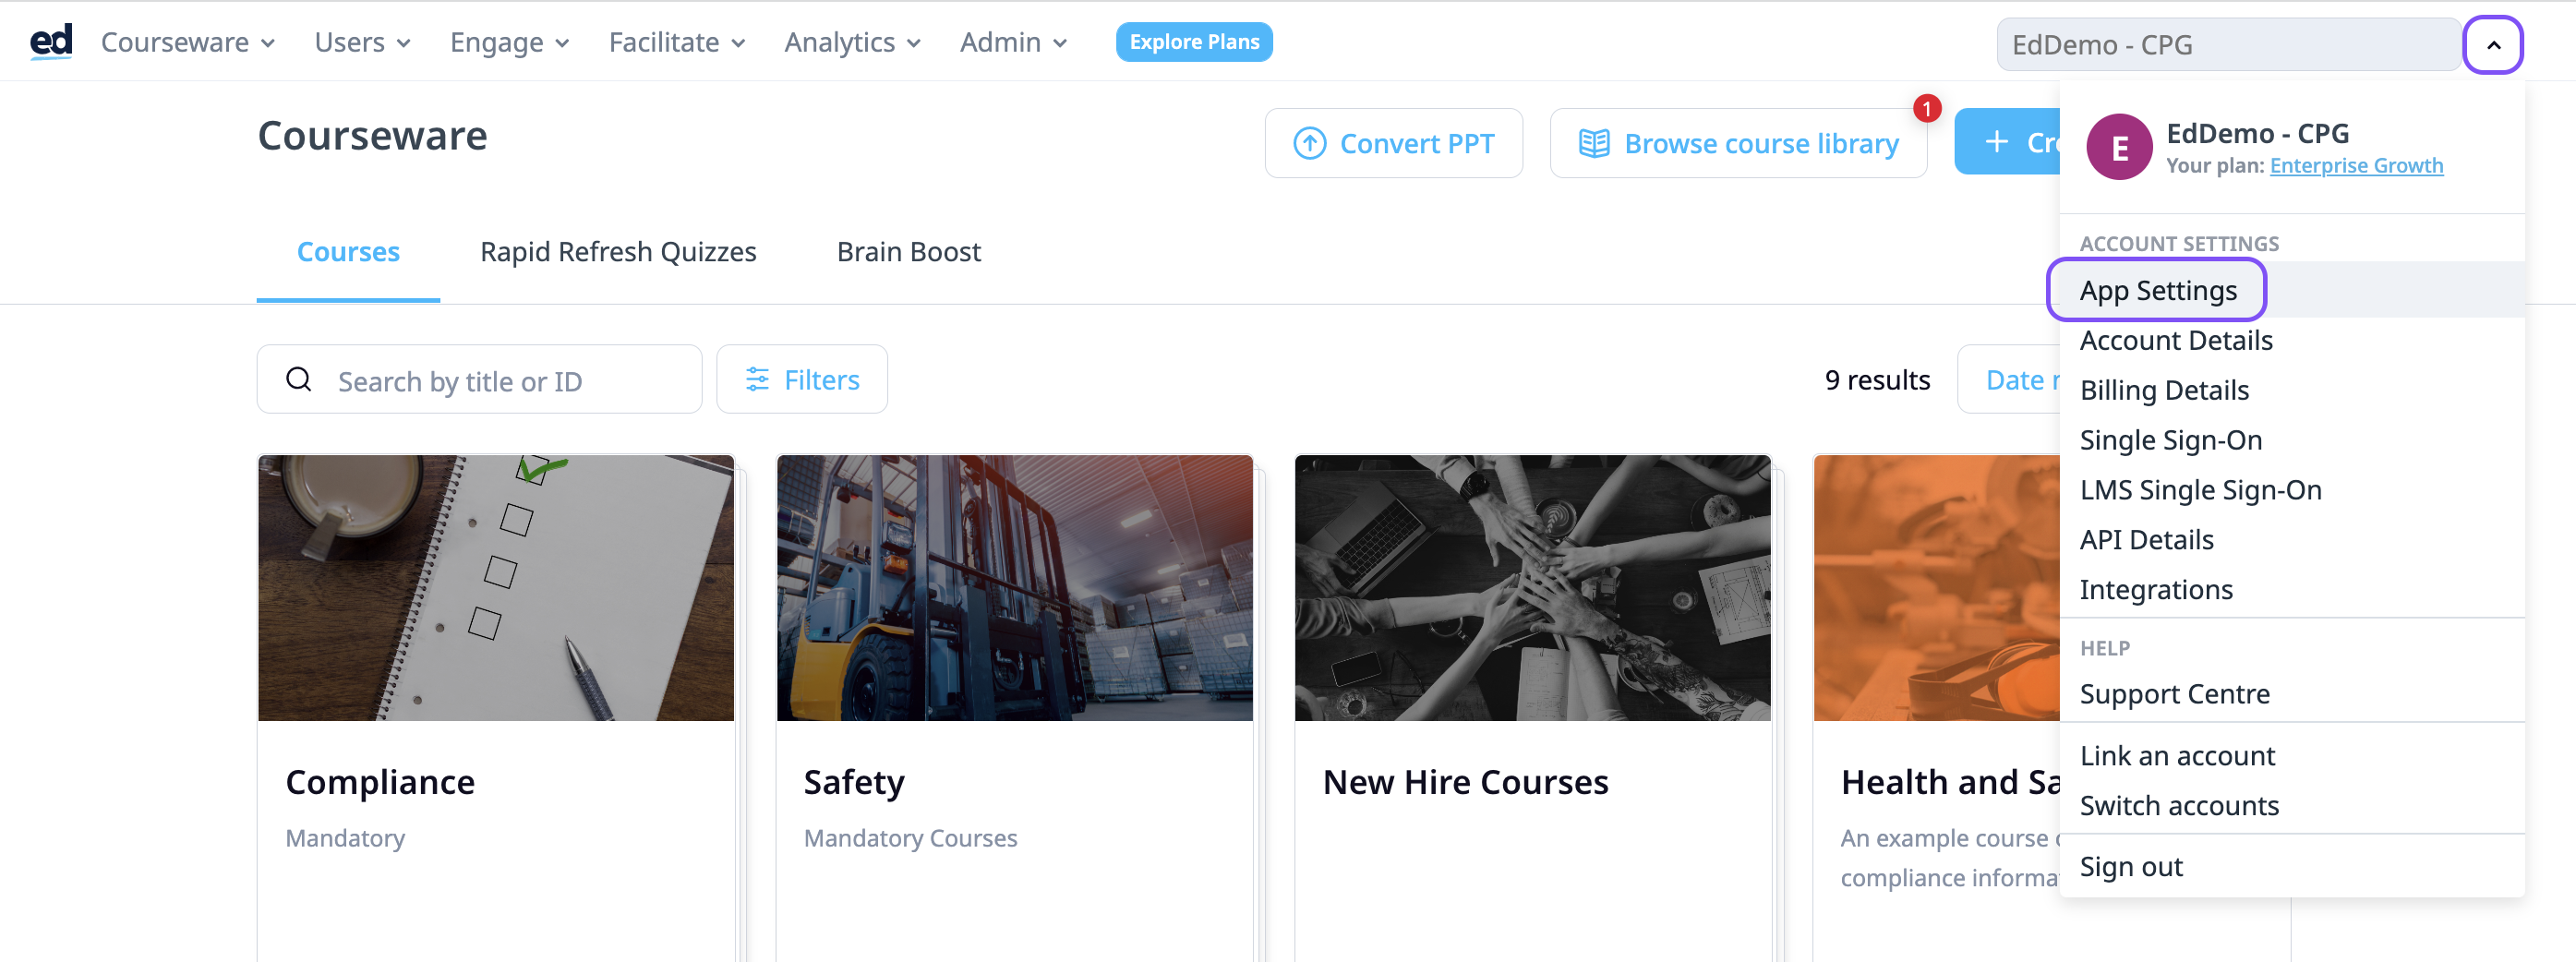Click the Search by title or ID field
The width and height of the screenshot is (2576, 962).
[x=479, y=380]
